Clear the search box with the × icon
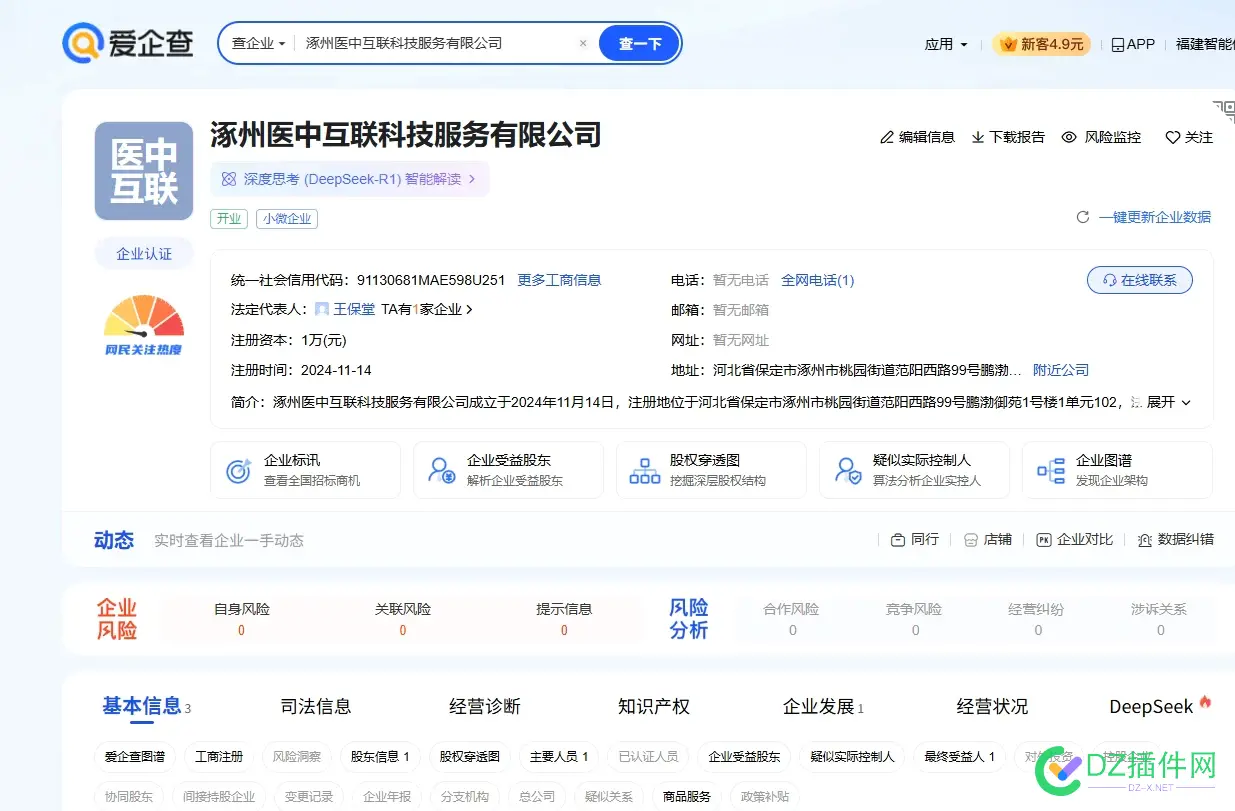1235x811 pixels. (583, 43)
